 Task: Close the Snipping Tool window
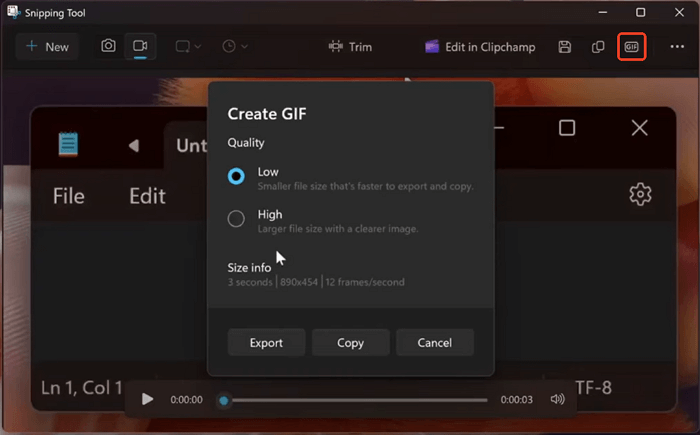click(x=679, y=13)
